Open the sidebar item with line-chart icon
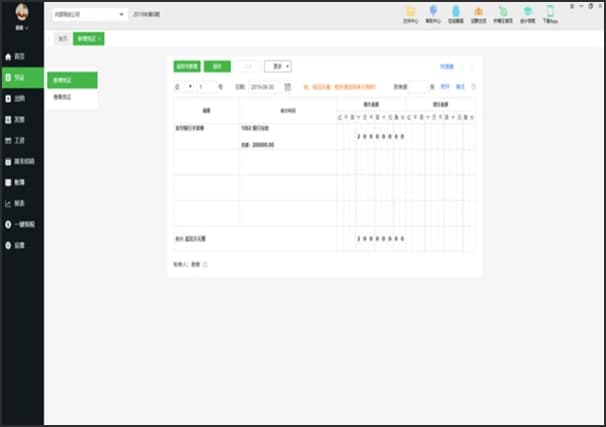 click(x=15, y=203)
